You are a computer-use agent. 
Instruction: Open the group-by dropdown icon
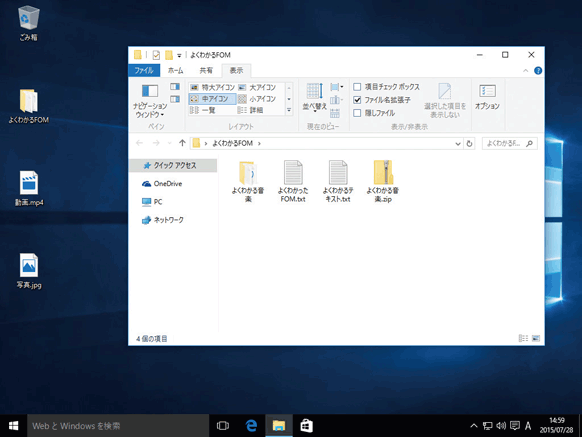pos(336,87)
